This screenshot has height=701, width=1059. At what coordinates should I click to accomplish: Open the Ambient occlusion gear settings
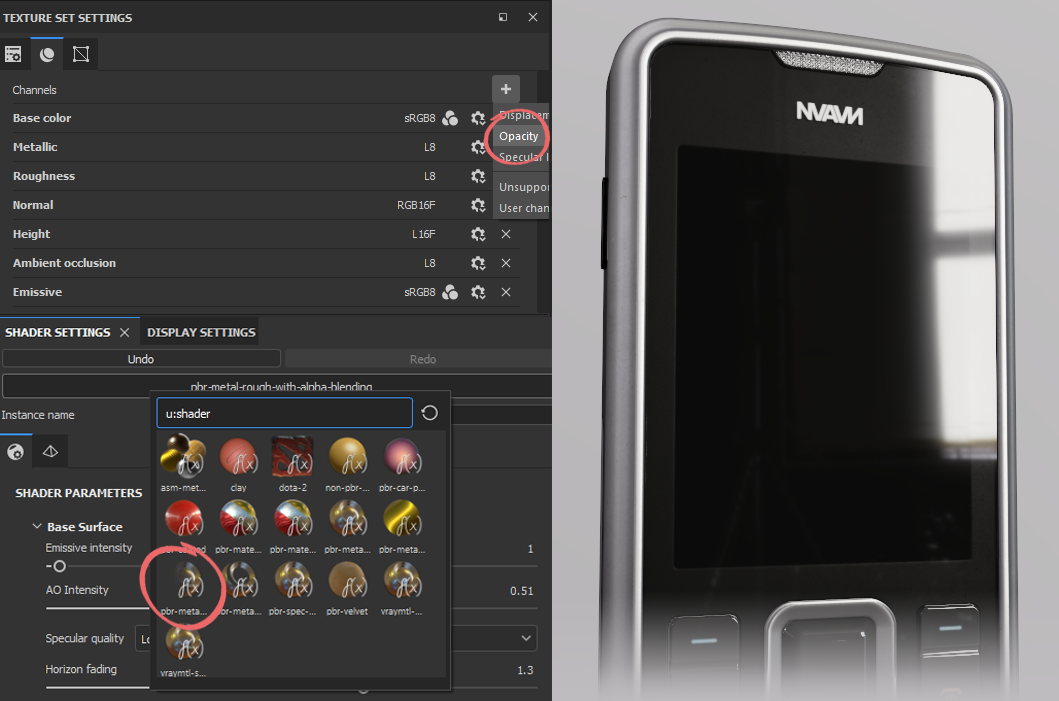(478, 263)
